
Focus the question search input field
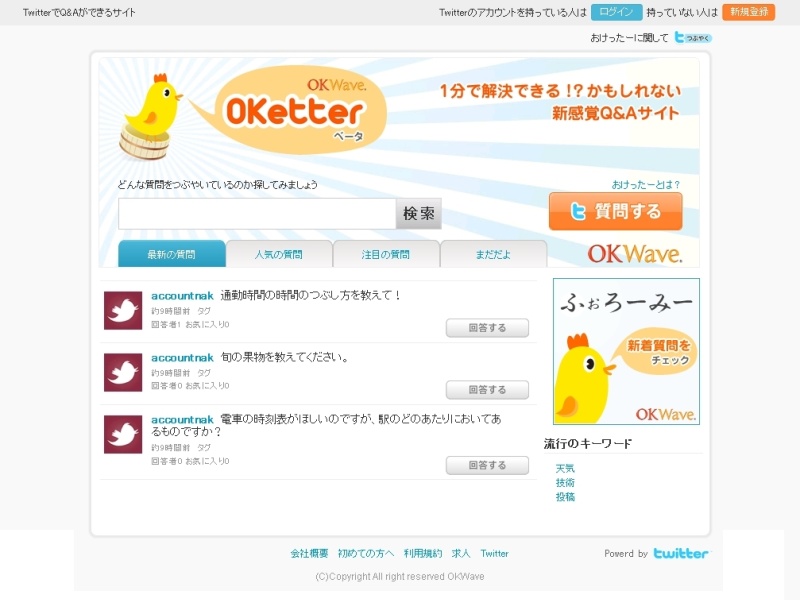point(257,214)
